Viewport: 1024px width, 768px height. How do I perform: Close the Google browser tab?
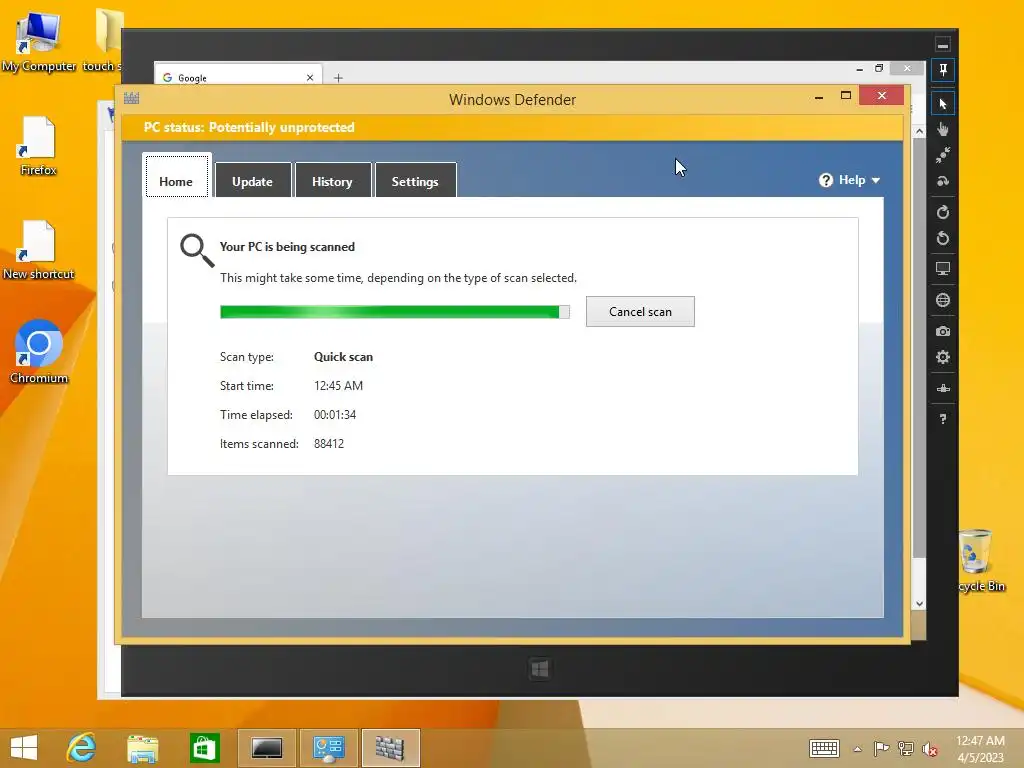click(310, 78)
